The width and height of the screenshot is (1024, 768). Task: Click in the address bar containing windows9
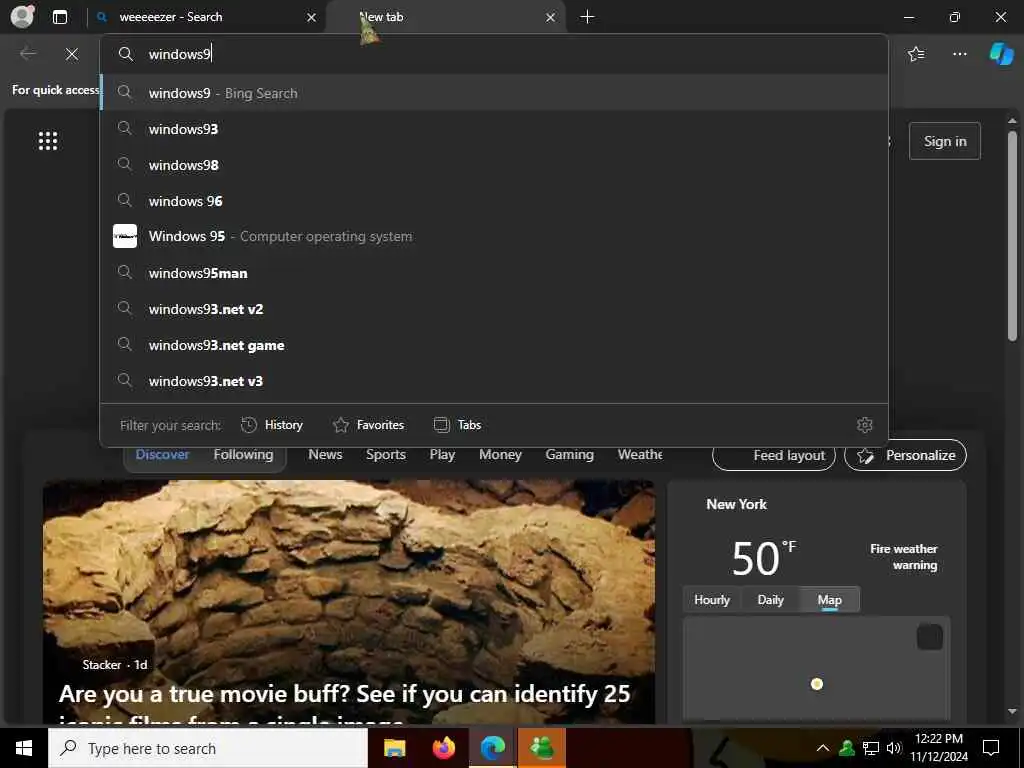tap(494, 54)
